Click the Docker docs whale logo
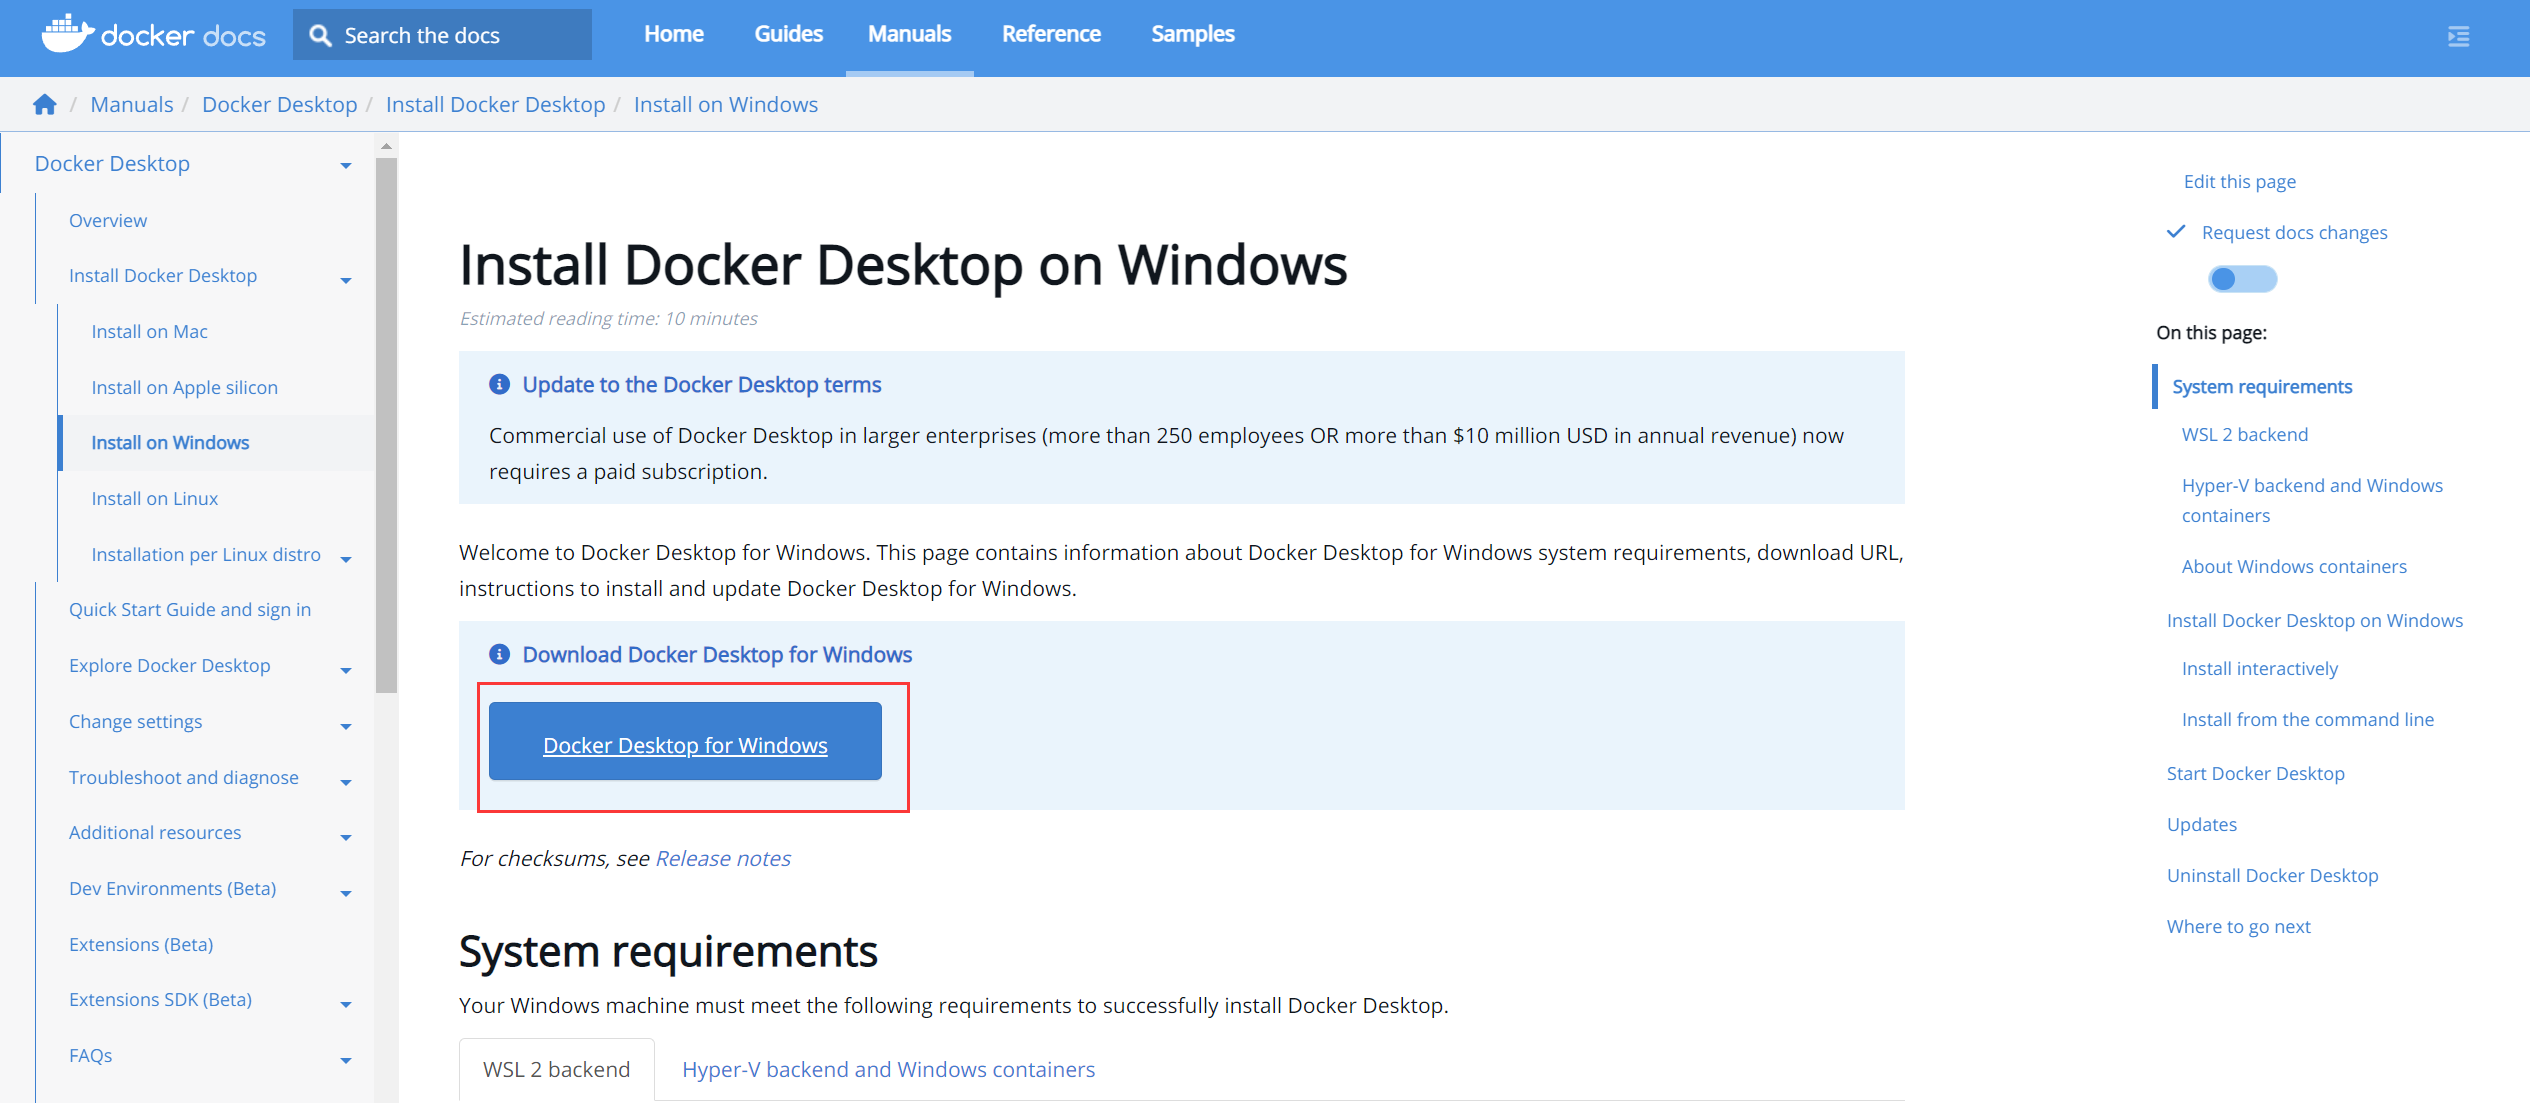The image size is (2530, 1103). [x=67, y=34]
